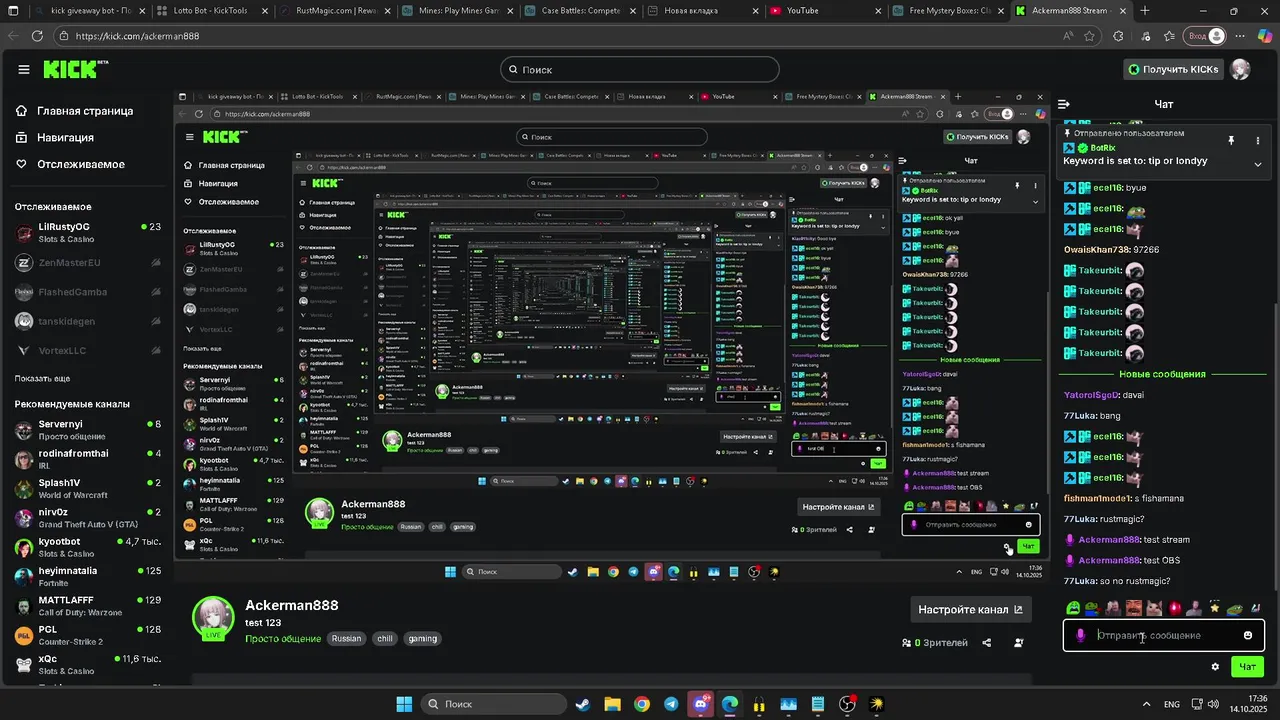Expand followed channels via Показать еще
Screen dimensions: 1280x720
coord(42,379)
